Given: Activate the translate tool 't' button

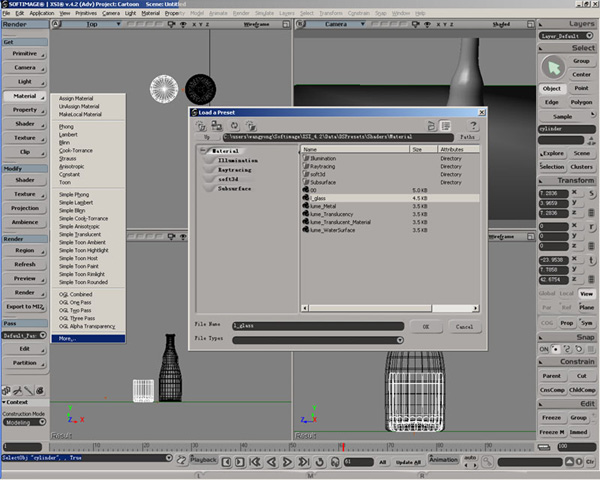Looking at the screenshot, I should (592, 260).
